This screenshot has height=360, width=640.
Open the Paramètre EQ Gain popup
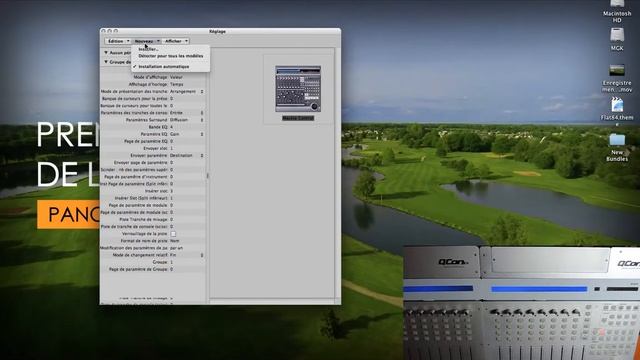coord(187,134)
